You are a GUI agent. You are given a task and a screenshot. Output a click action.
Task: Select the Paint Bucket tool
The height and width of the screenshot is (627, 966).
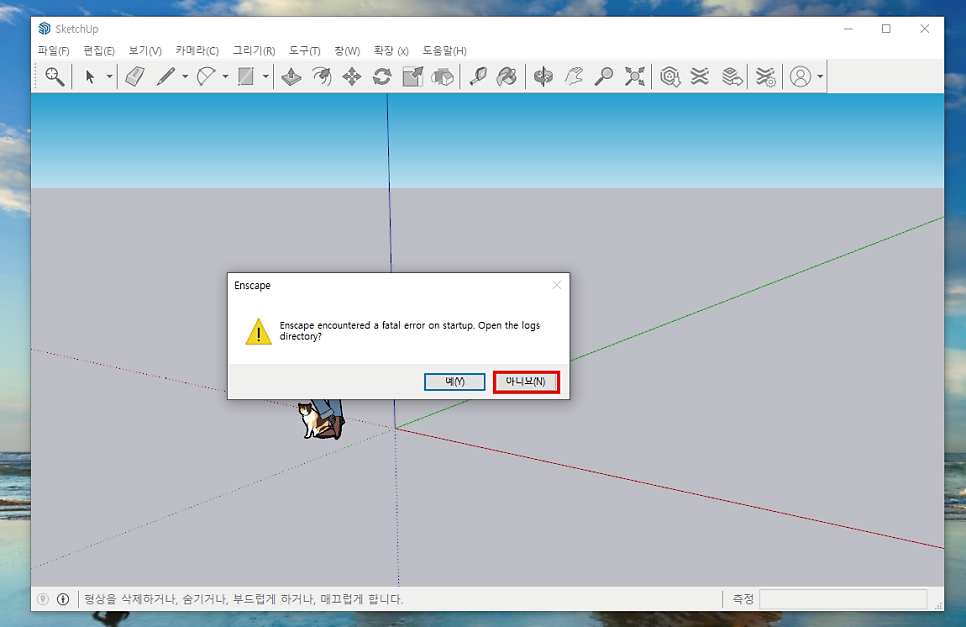point(507,76)
